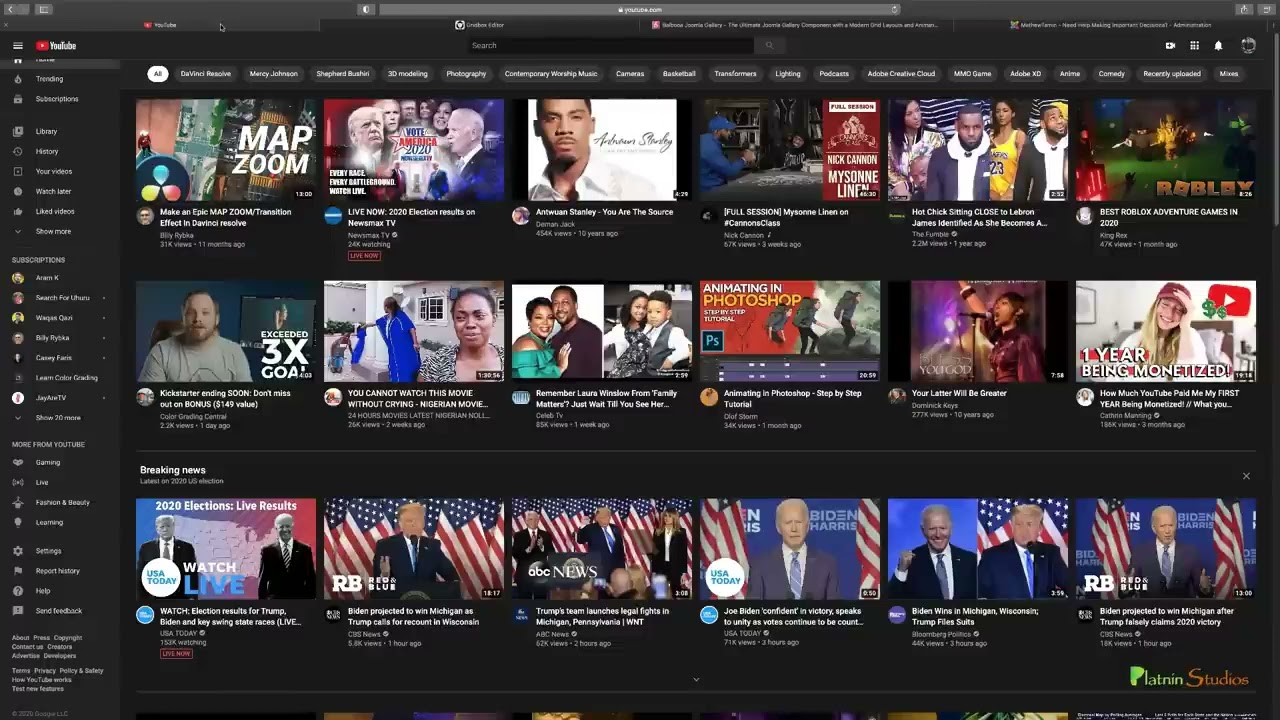Open the YouTube apps grid icon
Viewport: 1280px width, 720px height.
1194,46
